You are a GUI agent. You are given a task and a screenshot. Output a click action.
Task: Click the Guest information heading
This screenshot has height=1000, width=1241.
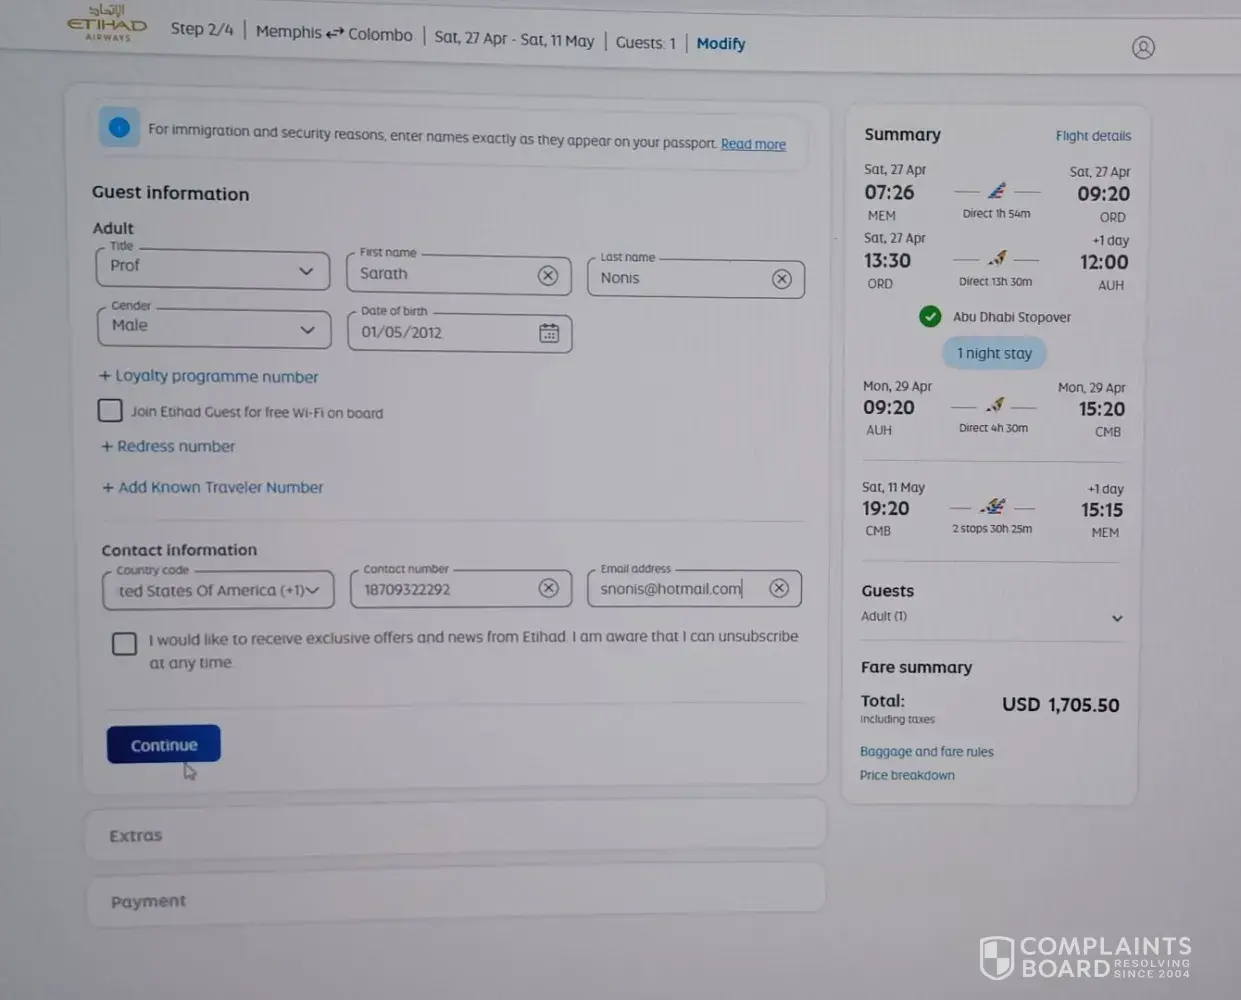(x=170, y=193)
